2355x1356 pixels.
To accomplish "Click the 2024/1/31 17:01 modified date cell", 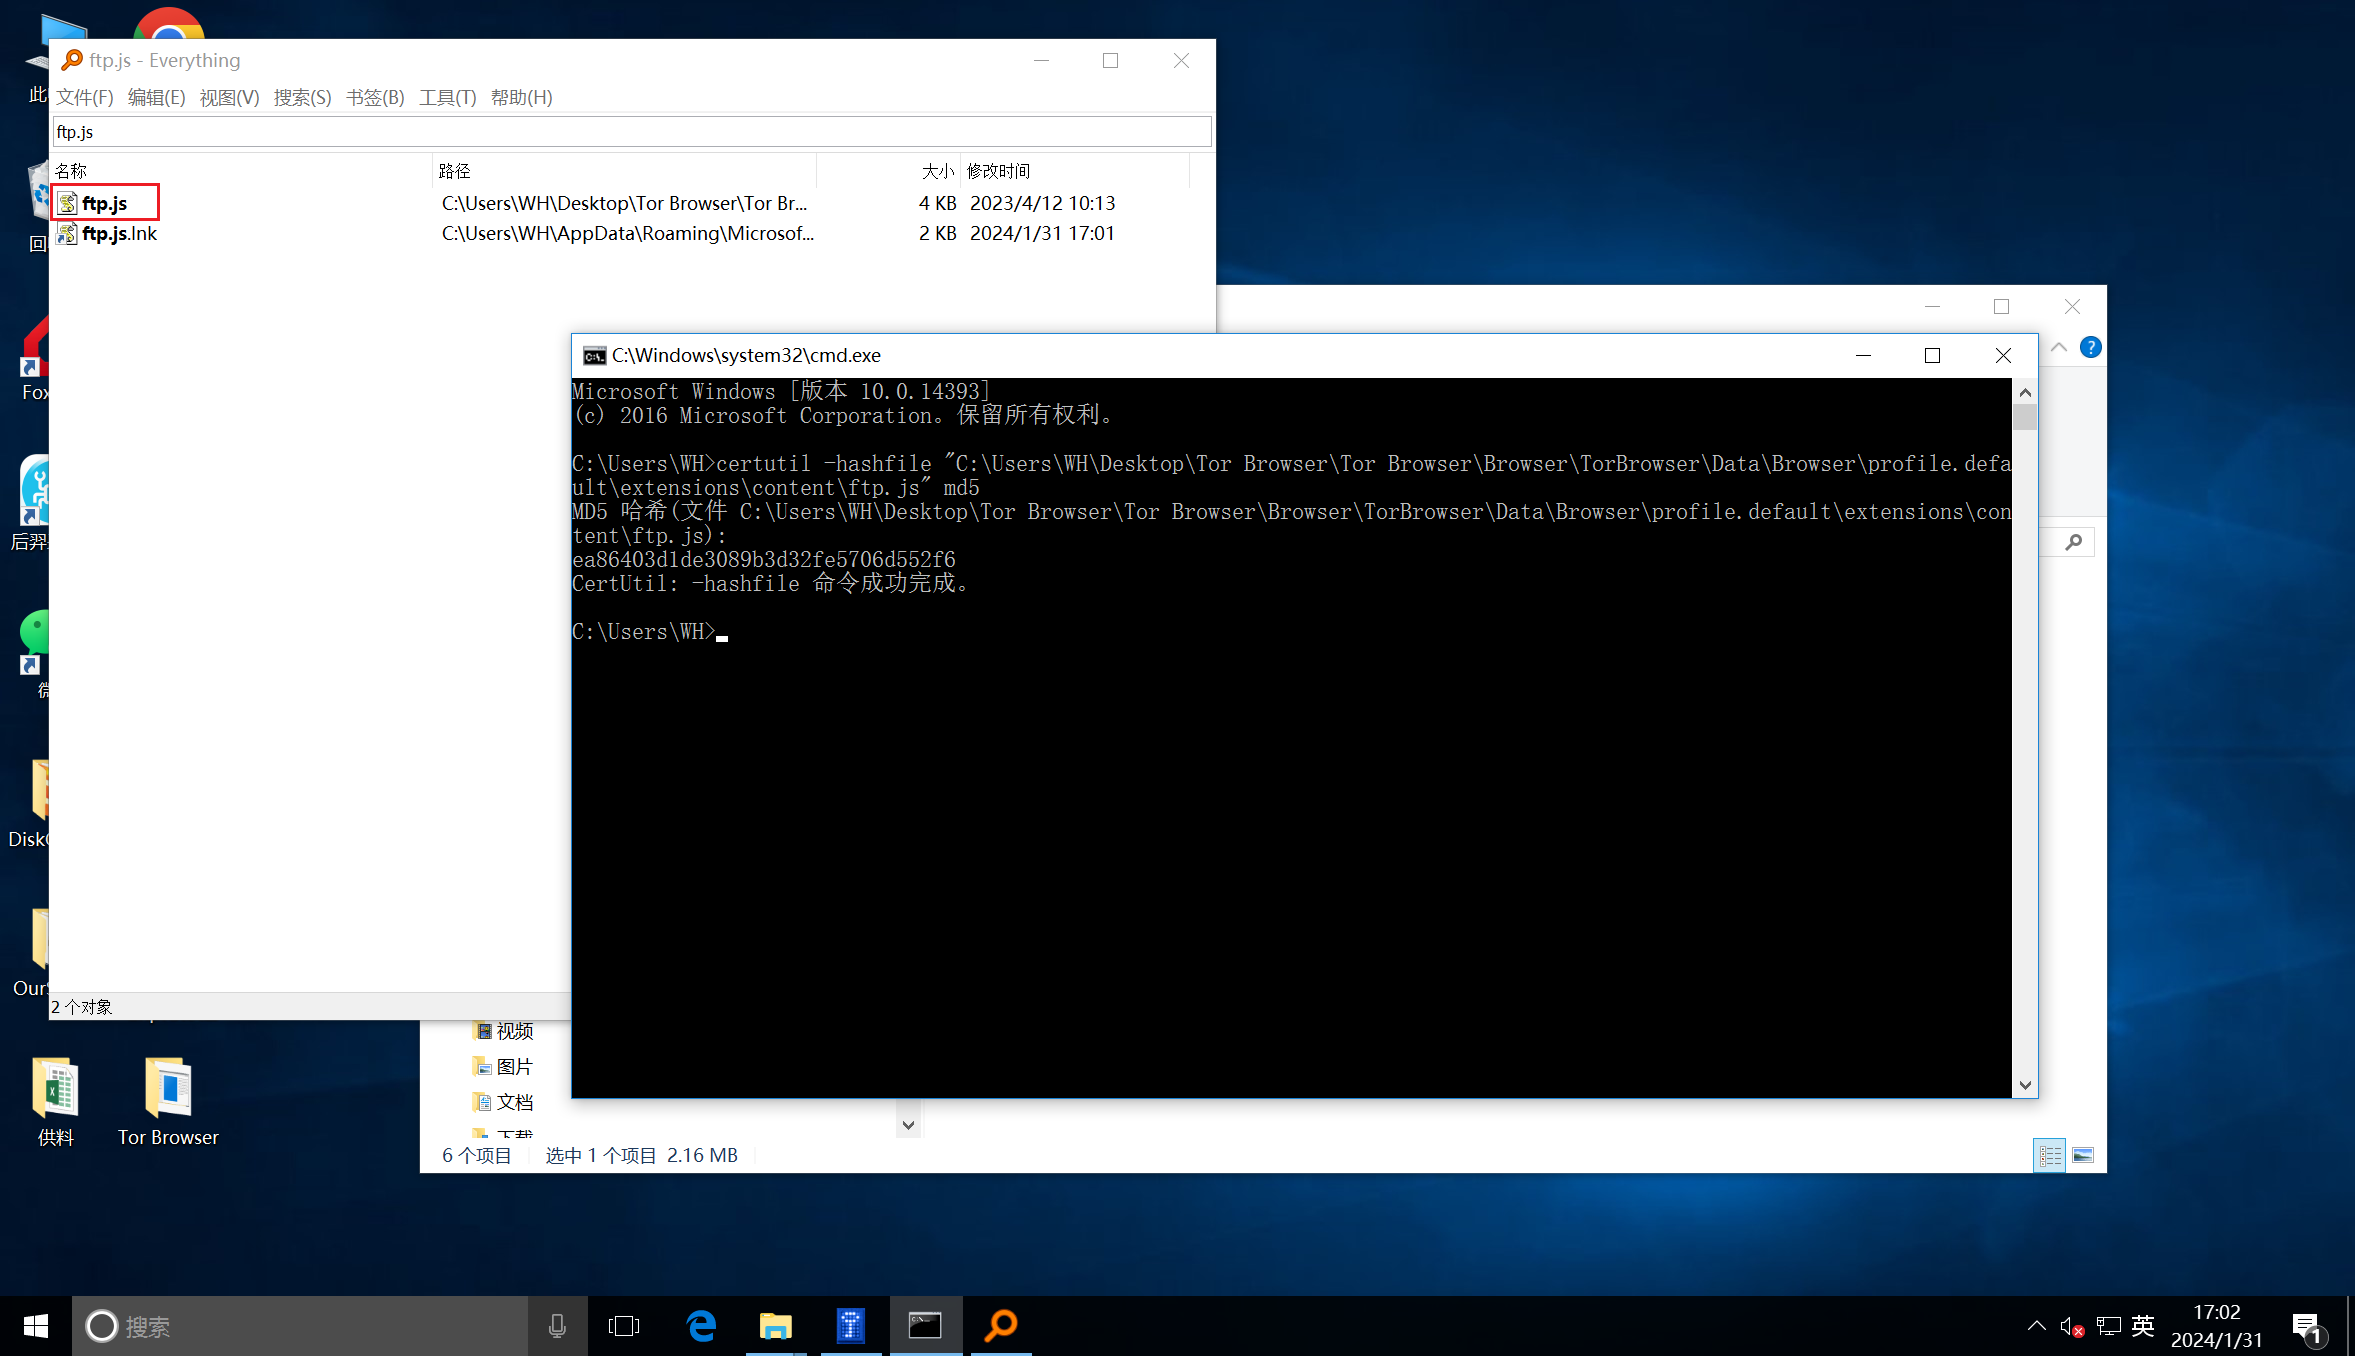I will pos(1042,233).
